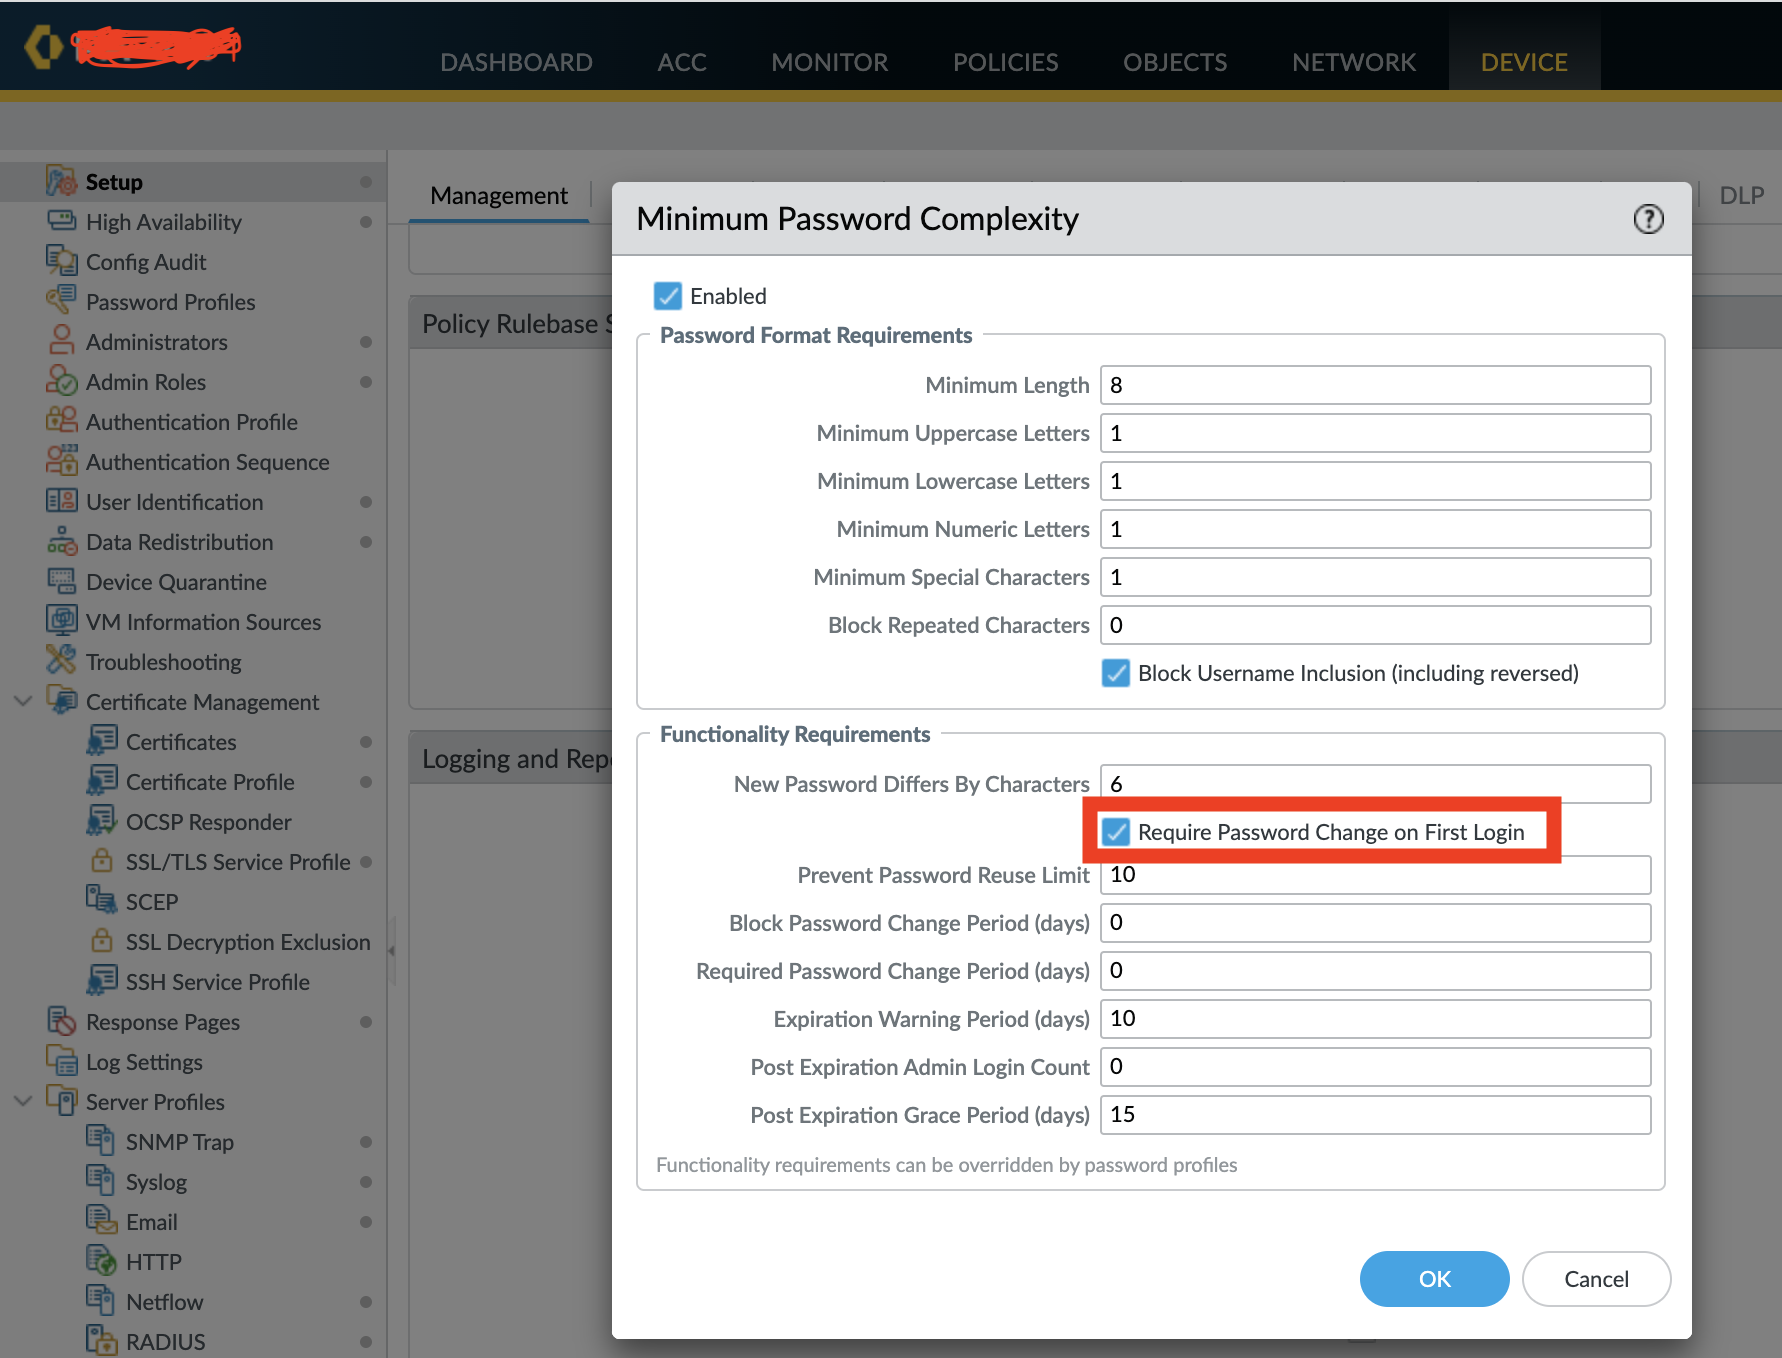The width and height of the screenshot is (1782, 1358).
Task: Open the ACC tab
Action: point(682,62)
